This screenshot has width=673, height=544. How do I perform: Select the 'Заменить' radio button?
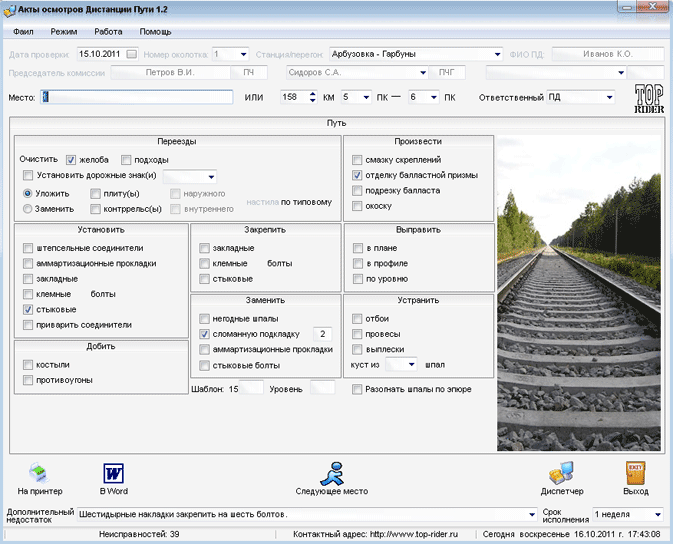coord(28,209)
